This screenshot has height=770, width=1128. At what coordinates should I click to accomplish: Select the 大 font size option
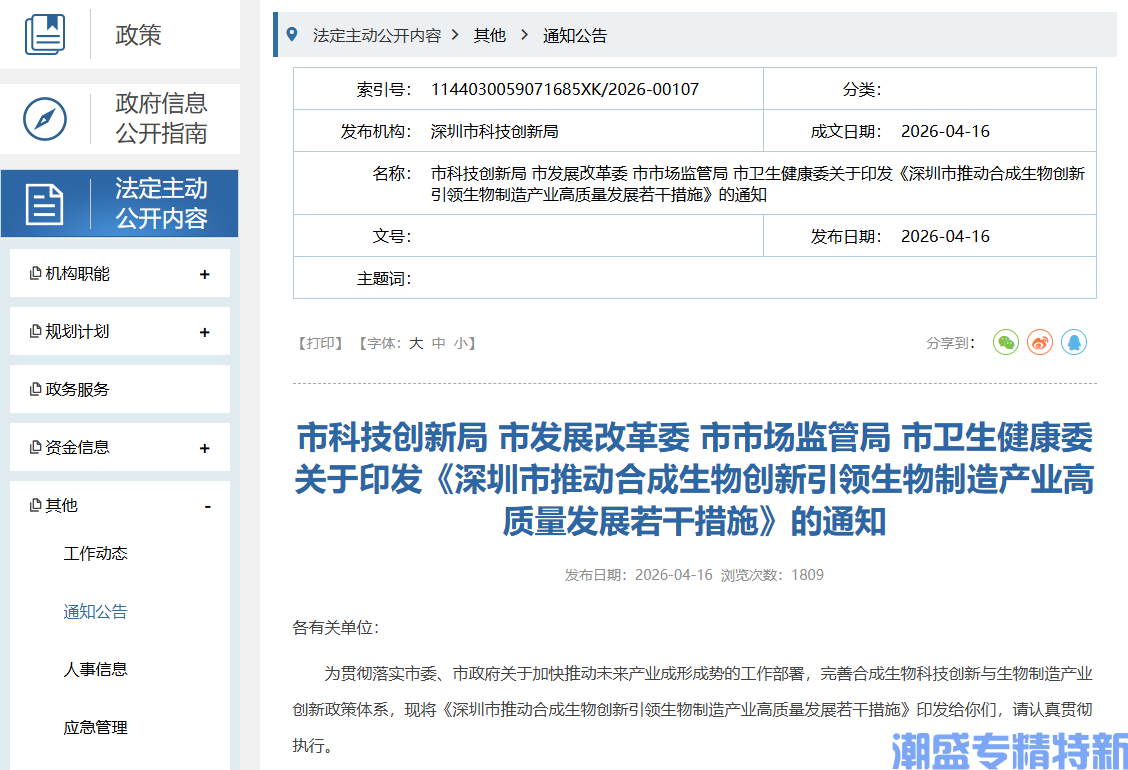click(x=415, y=342)
